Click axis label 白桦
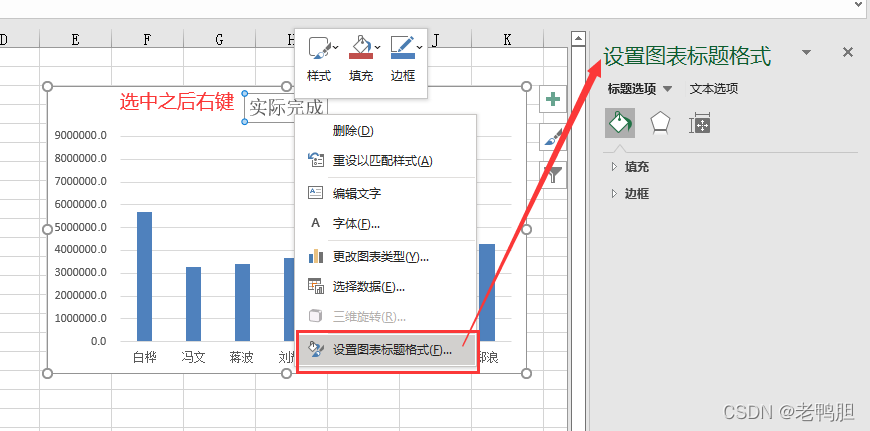This screenshot has height=431, width=870. click(x=145, y=357)
